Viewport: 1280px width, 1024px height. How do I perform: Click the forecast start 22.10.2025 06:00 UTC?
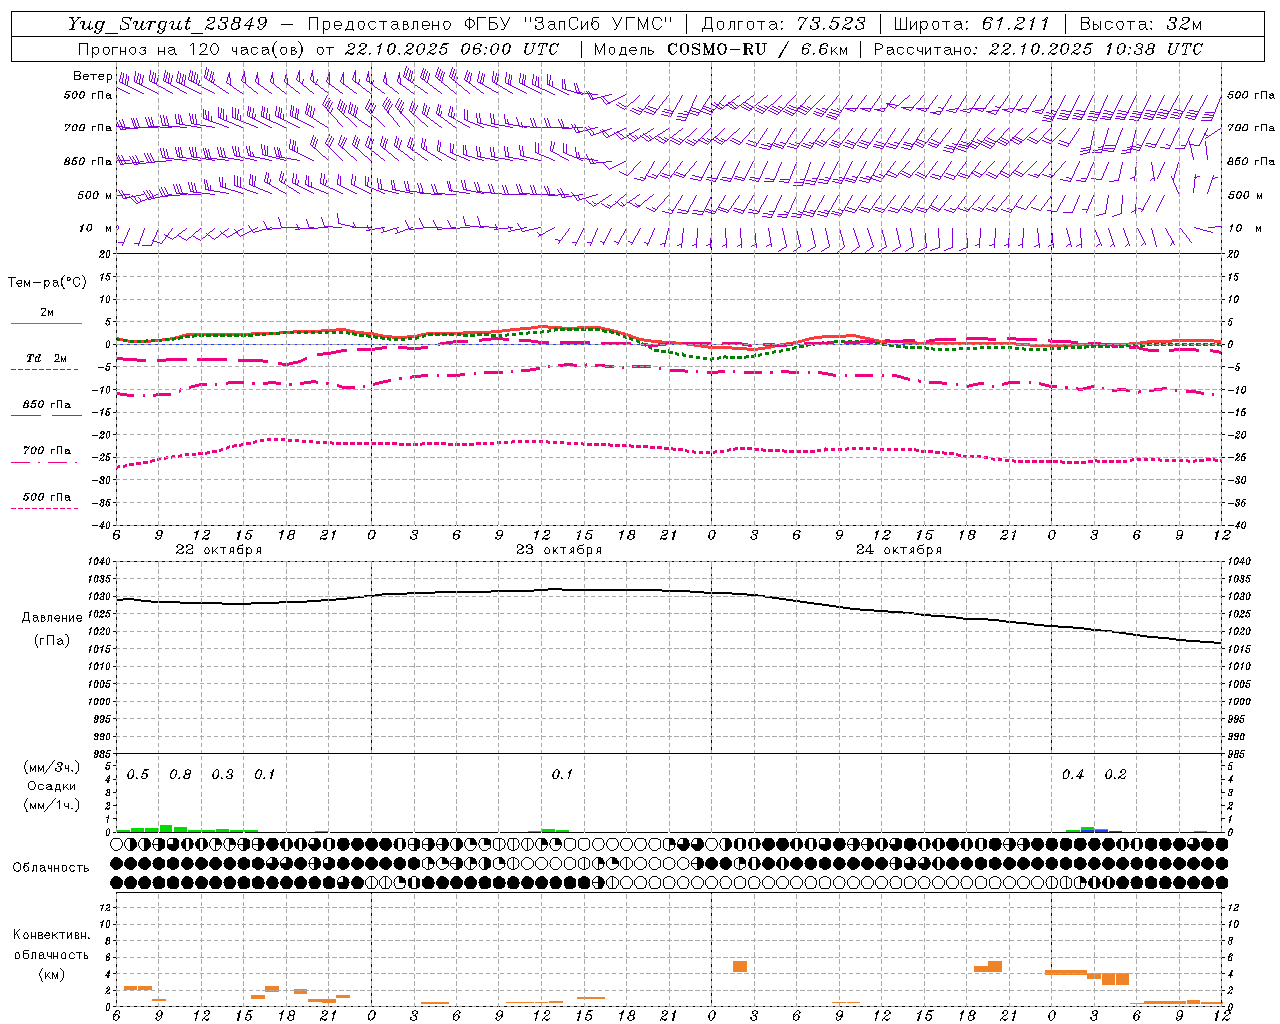pos(452,49)
